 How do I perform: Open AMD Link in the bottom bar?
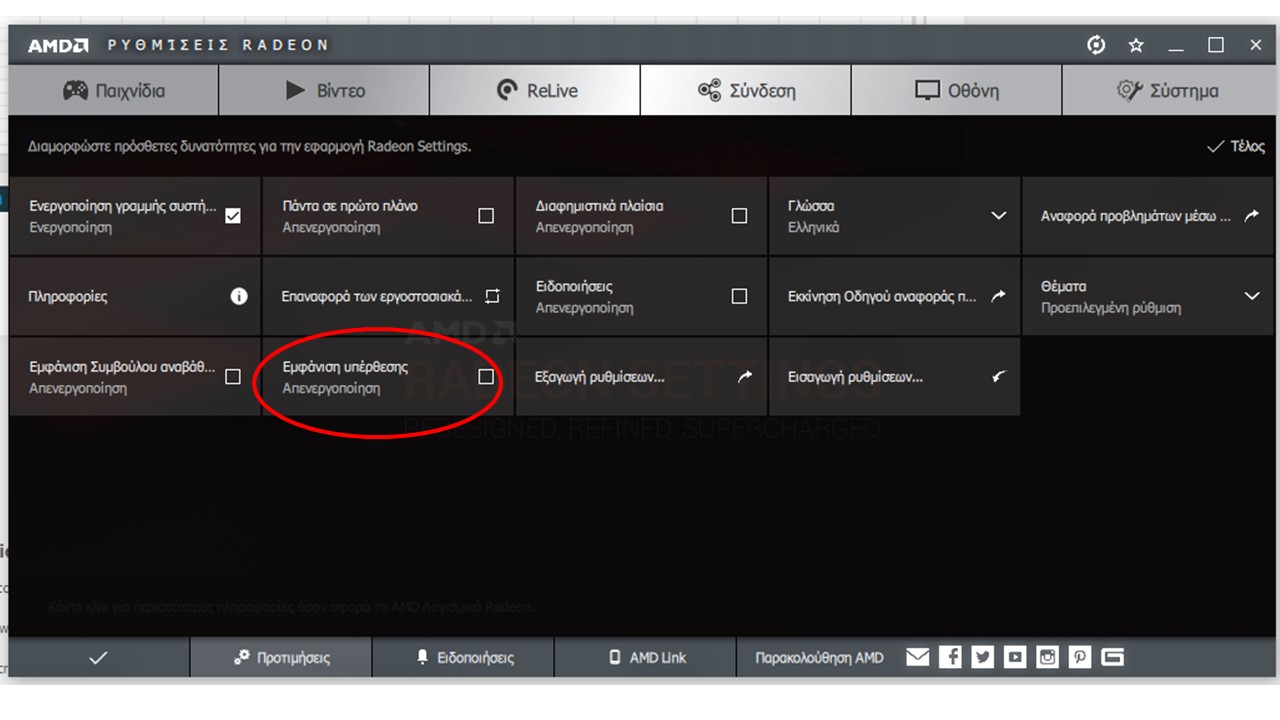click(x=645, y=658)
